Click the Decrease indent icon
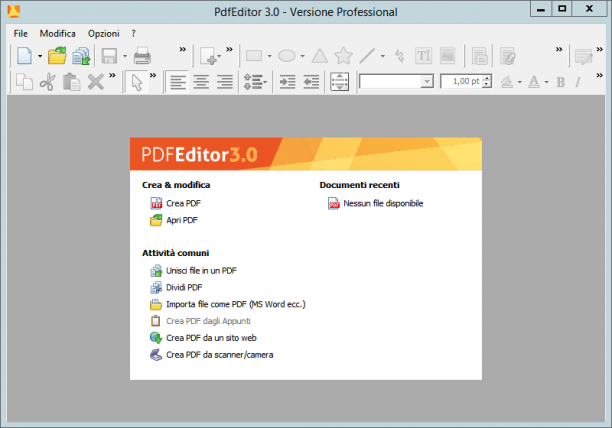 point(311,82)
